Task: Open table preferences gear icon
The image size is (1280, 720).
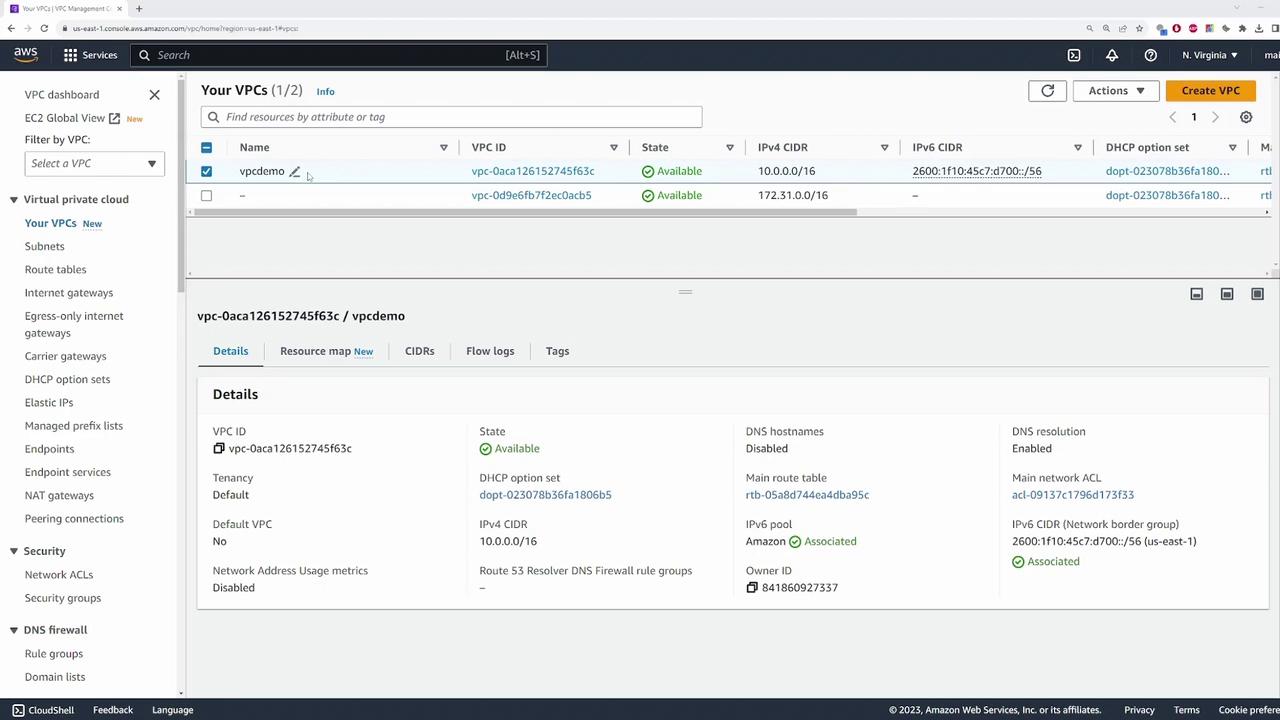Action: (1246, 117)
